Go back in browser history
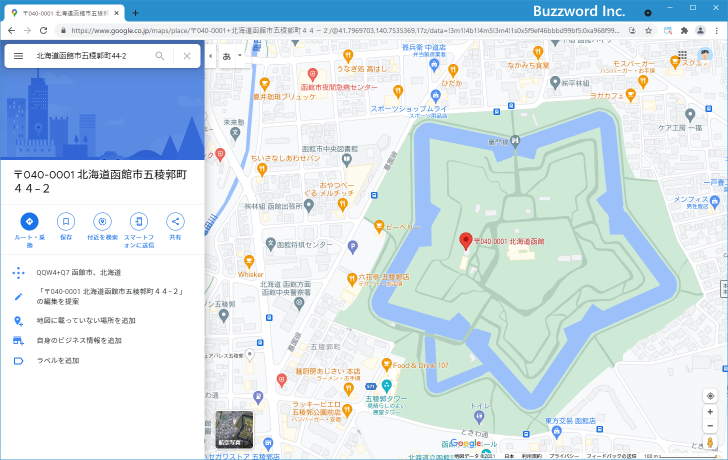 pyautogui.click(x=12, y=31)
